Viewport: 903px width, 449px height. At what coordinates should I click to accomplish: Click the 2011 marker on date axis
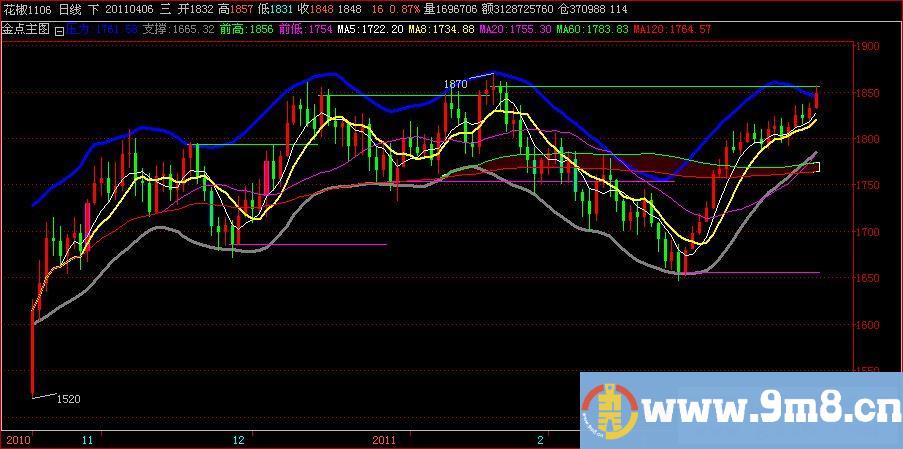point(384,439)
